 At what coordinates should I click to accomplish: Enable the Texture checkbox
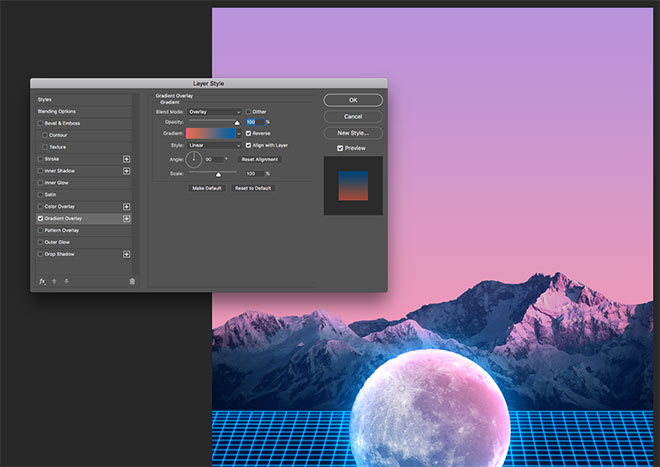[45, 147]
